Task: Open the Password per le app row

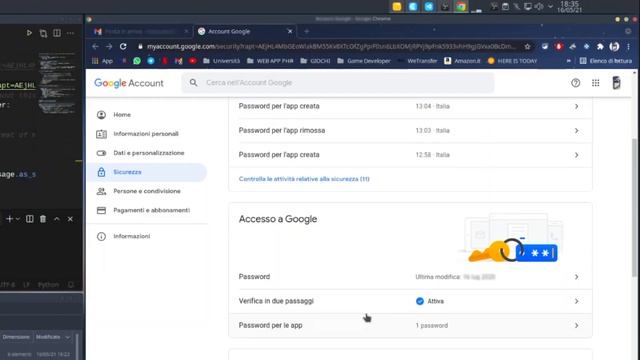Action: [410, 325]
